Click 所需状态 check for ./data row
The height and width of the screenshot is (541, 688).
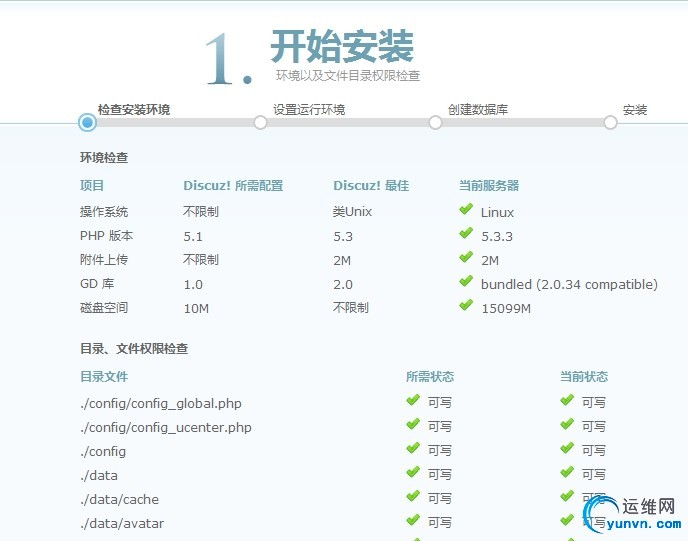tap(413, 472)
